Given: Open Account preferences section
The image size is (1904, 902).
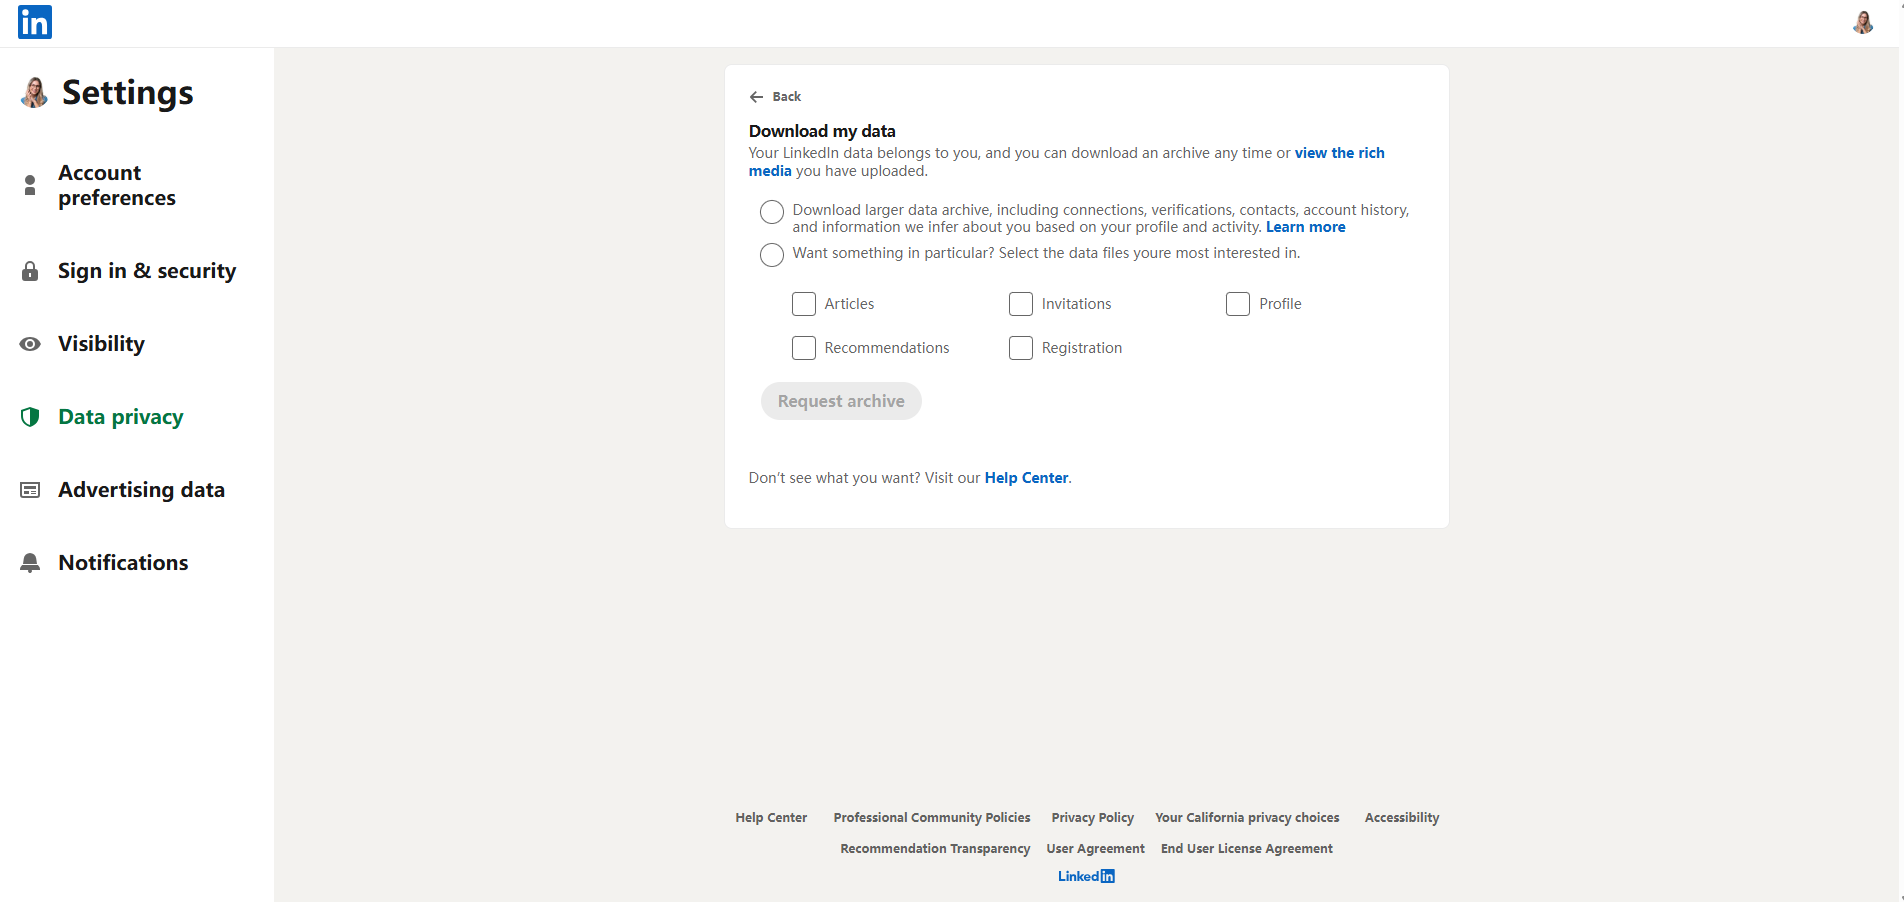Looking at the screenshot, I should point(117,185).
